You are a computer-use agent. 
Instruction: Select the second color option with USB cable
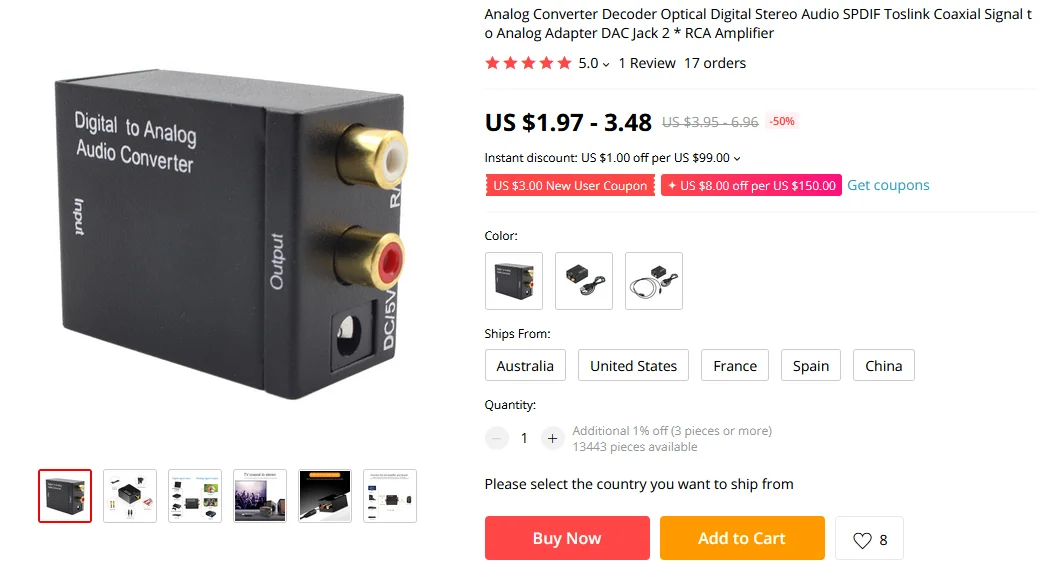(x=583, y=281)
